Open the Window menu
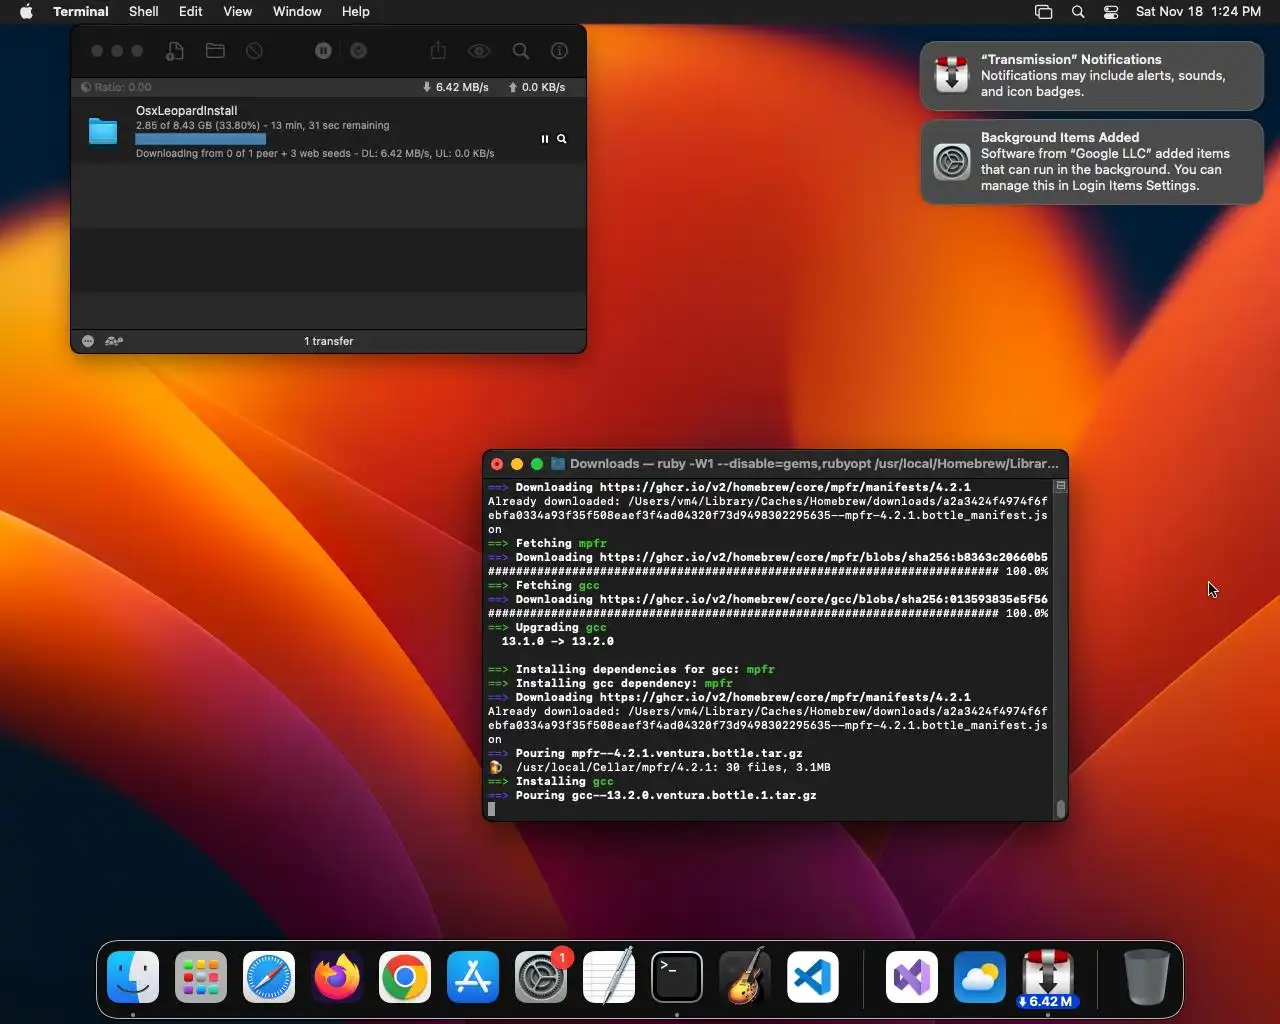 [297, 12]
